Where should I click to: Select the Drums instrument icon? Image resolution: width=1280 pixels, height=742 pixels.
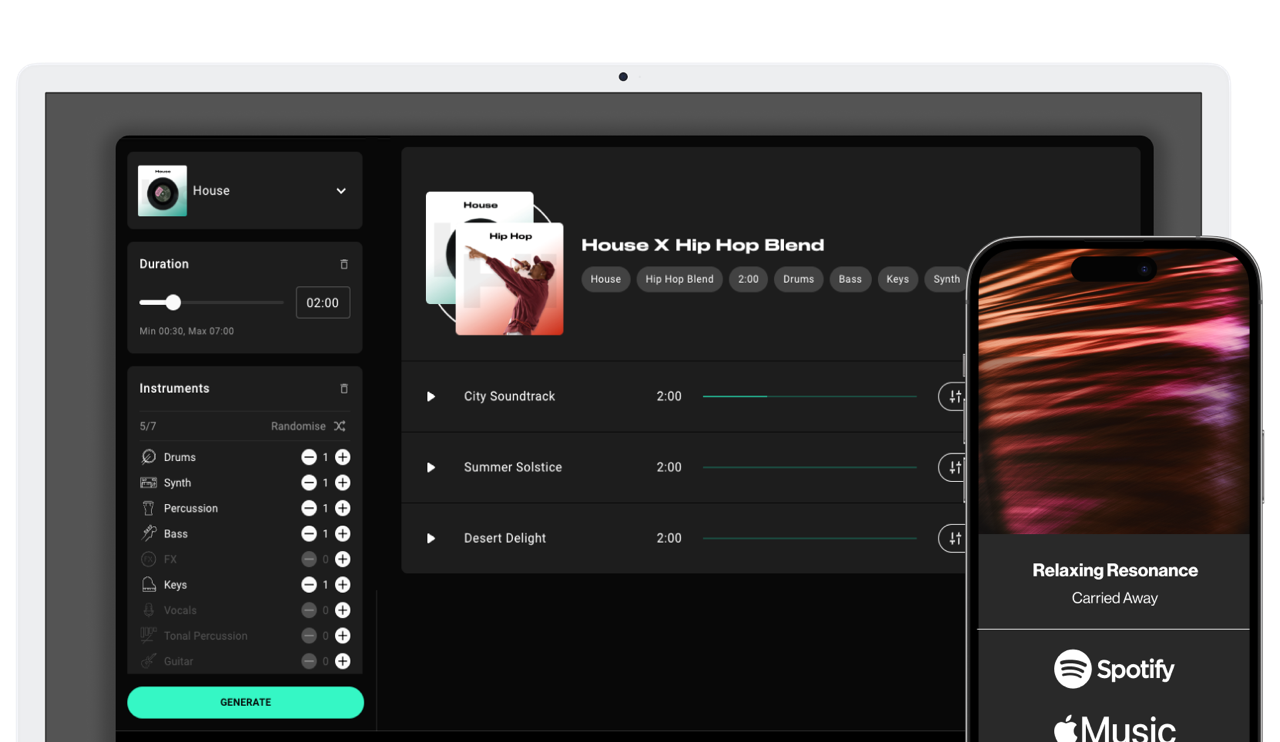coord(148,456)
